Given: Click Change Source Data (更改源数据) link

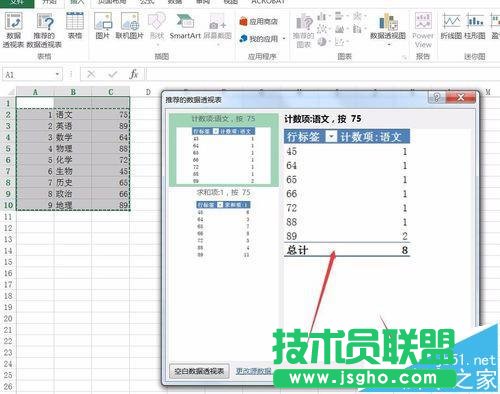Looking at the screenshot, I should click(254, 371).
